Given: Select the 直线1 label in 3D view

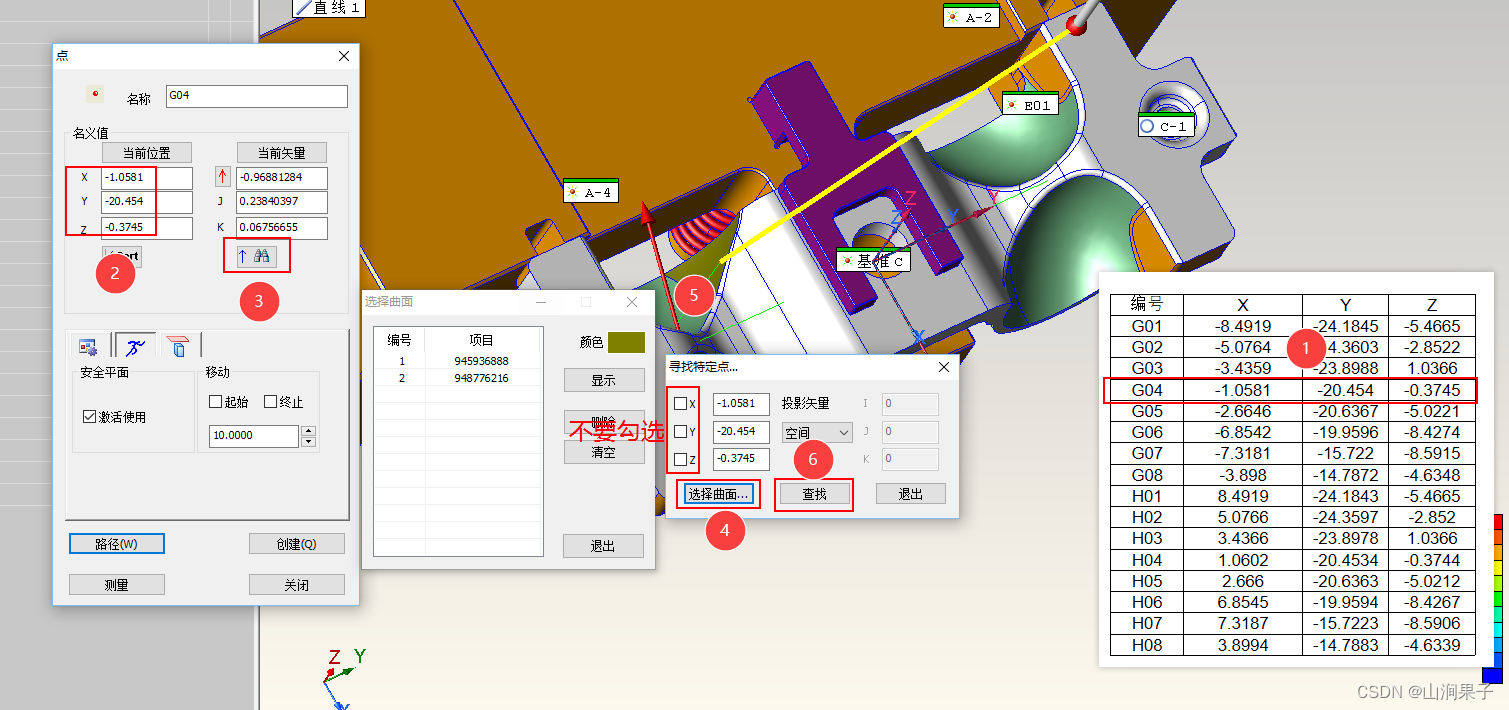Looking at the screenshot, I should pyautogui.click(x=328, y=8).
